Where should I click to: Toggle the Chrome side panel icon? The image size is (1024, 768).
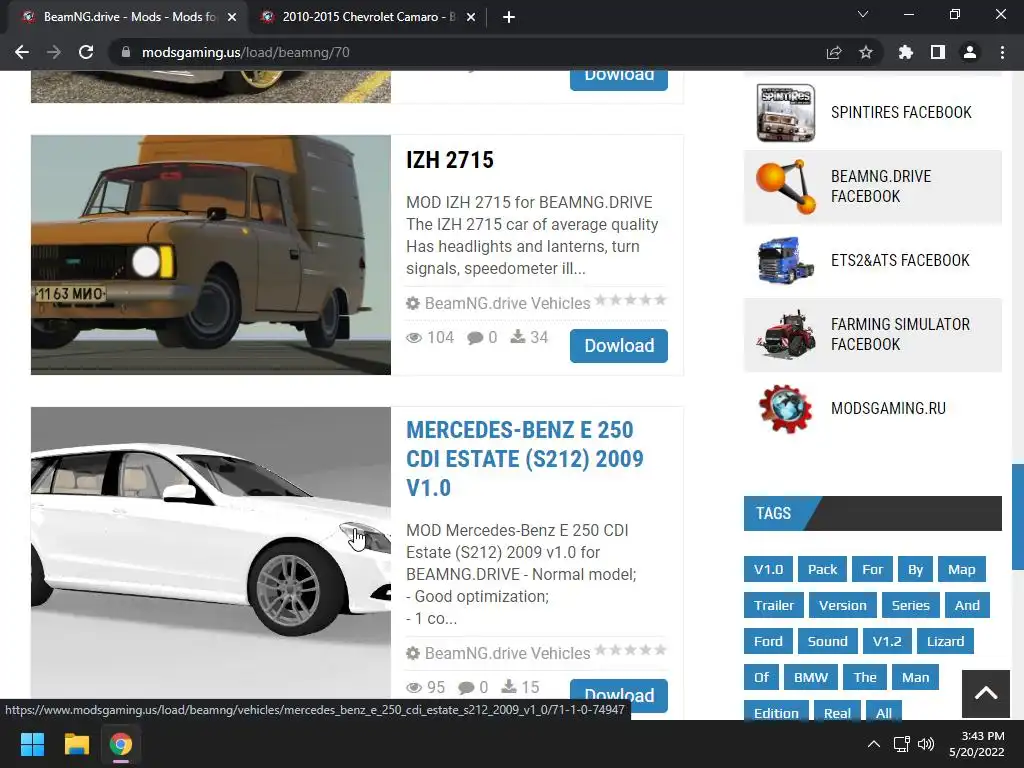tap(938, 52)
